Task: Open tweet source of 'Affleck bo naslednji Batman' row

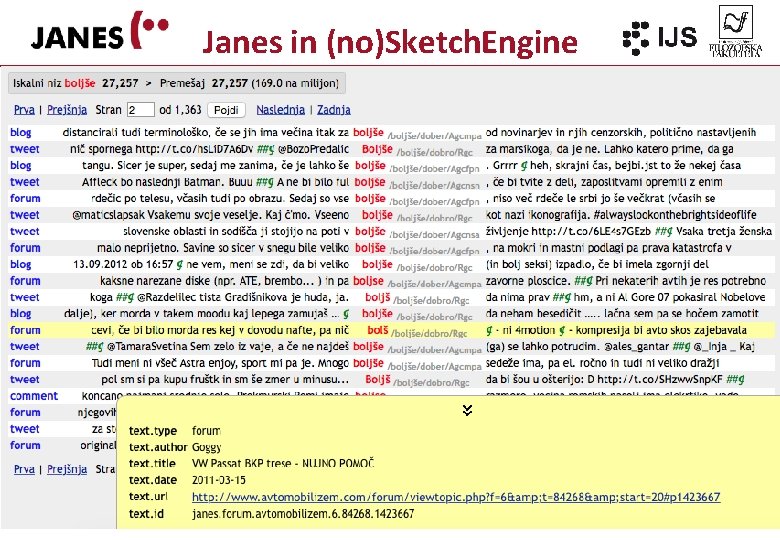Action: (25, 182)
